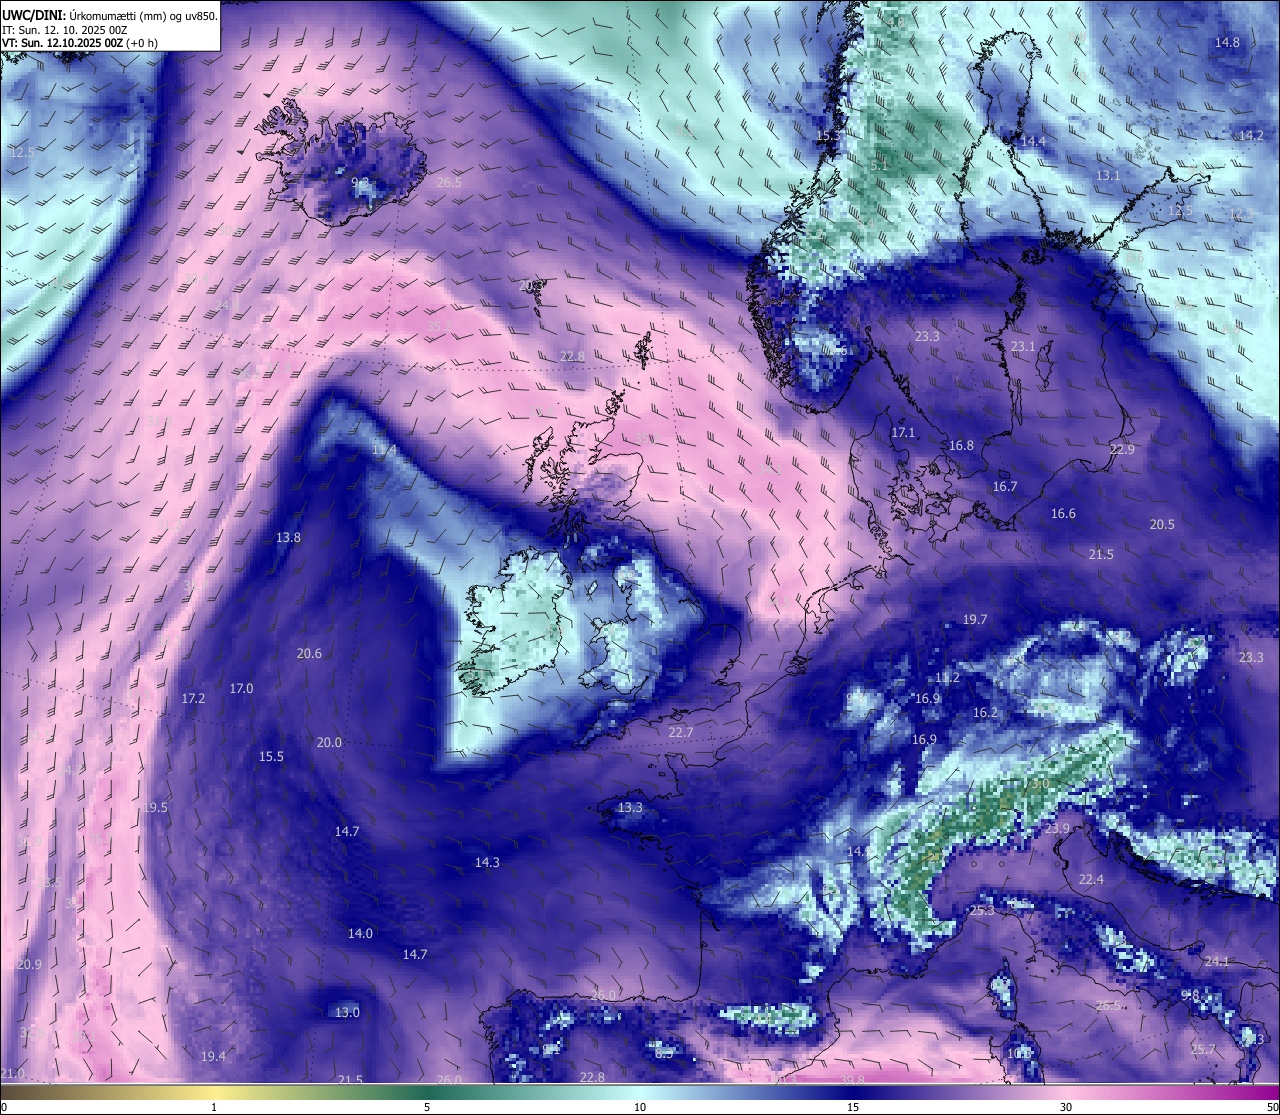Click the 'VT: Sun. 12.10.2025 00Z (+0 h)' line

coord(80,43)
